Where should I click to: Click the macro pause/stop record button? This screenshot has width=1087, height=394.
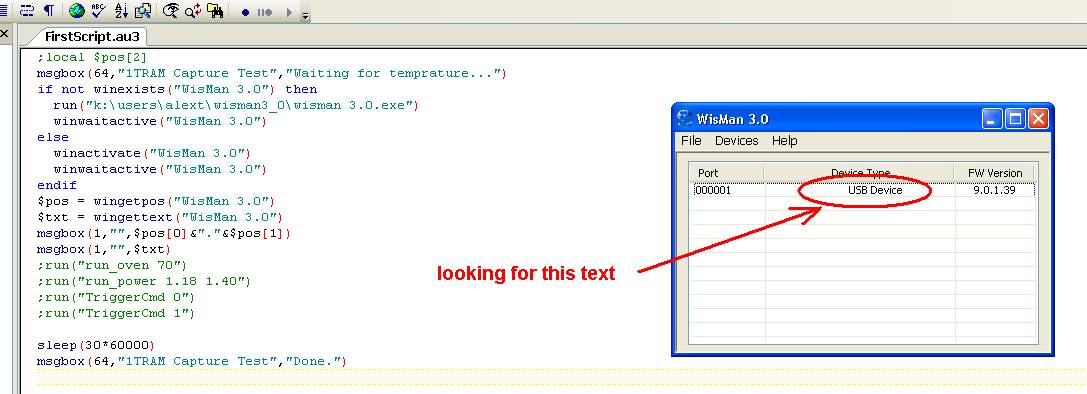point(265,12)
